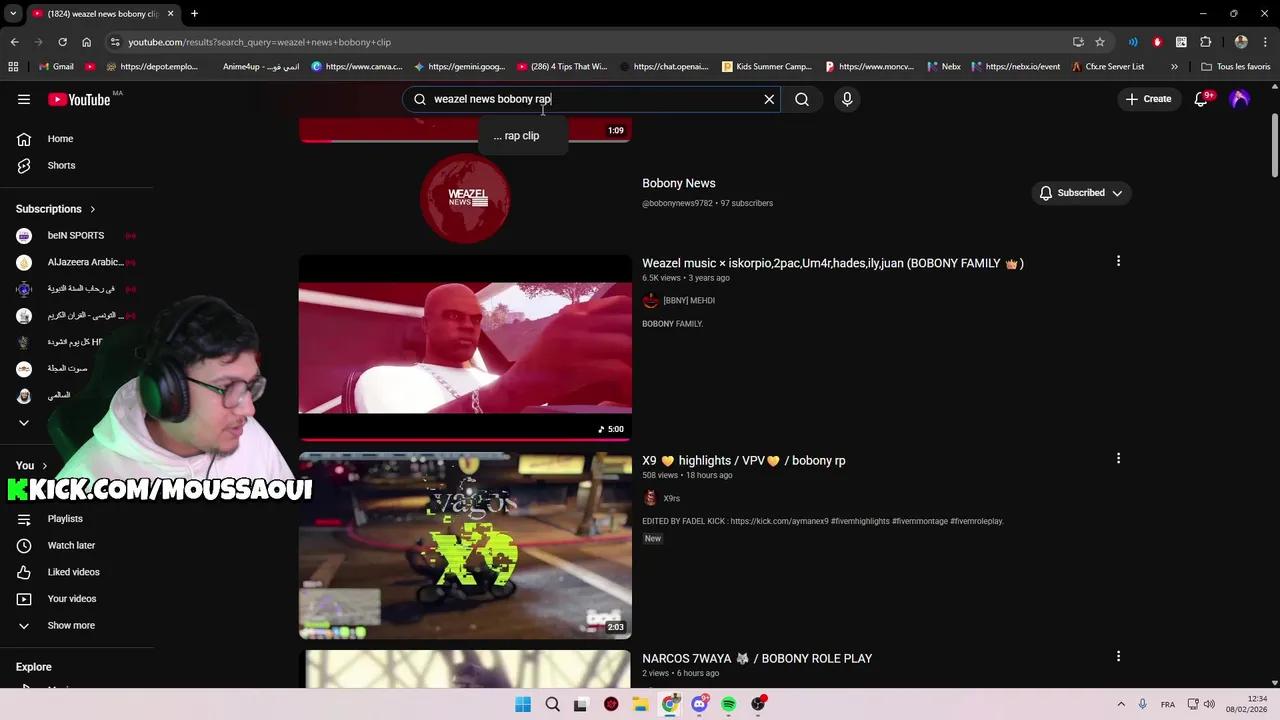The height and width of the screenshot is (720, 1280).
Task: Click the [BBNY] MEHDI channel avatar
Action: (651, 300)
